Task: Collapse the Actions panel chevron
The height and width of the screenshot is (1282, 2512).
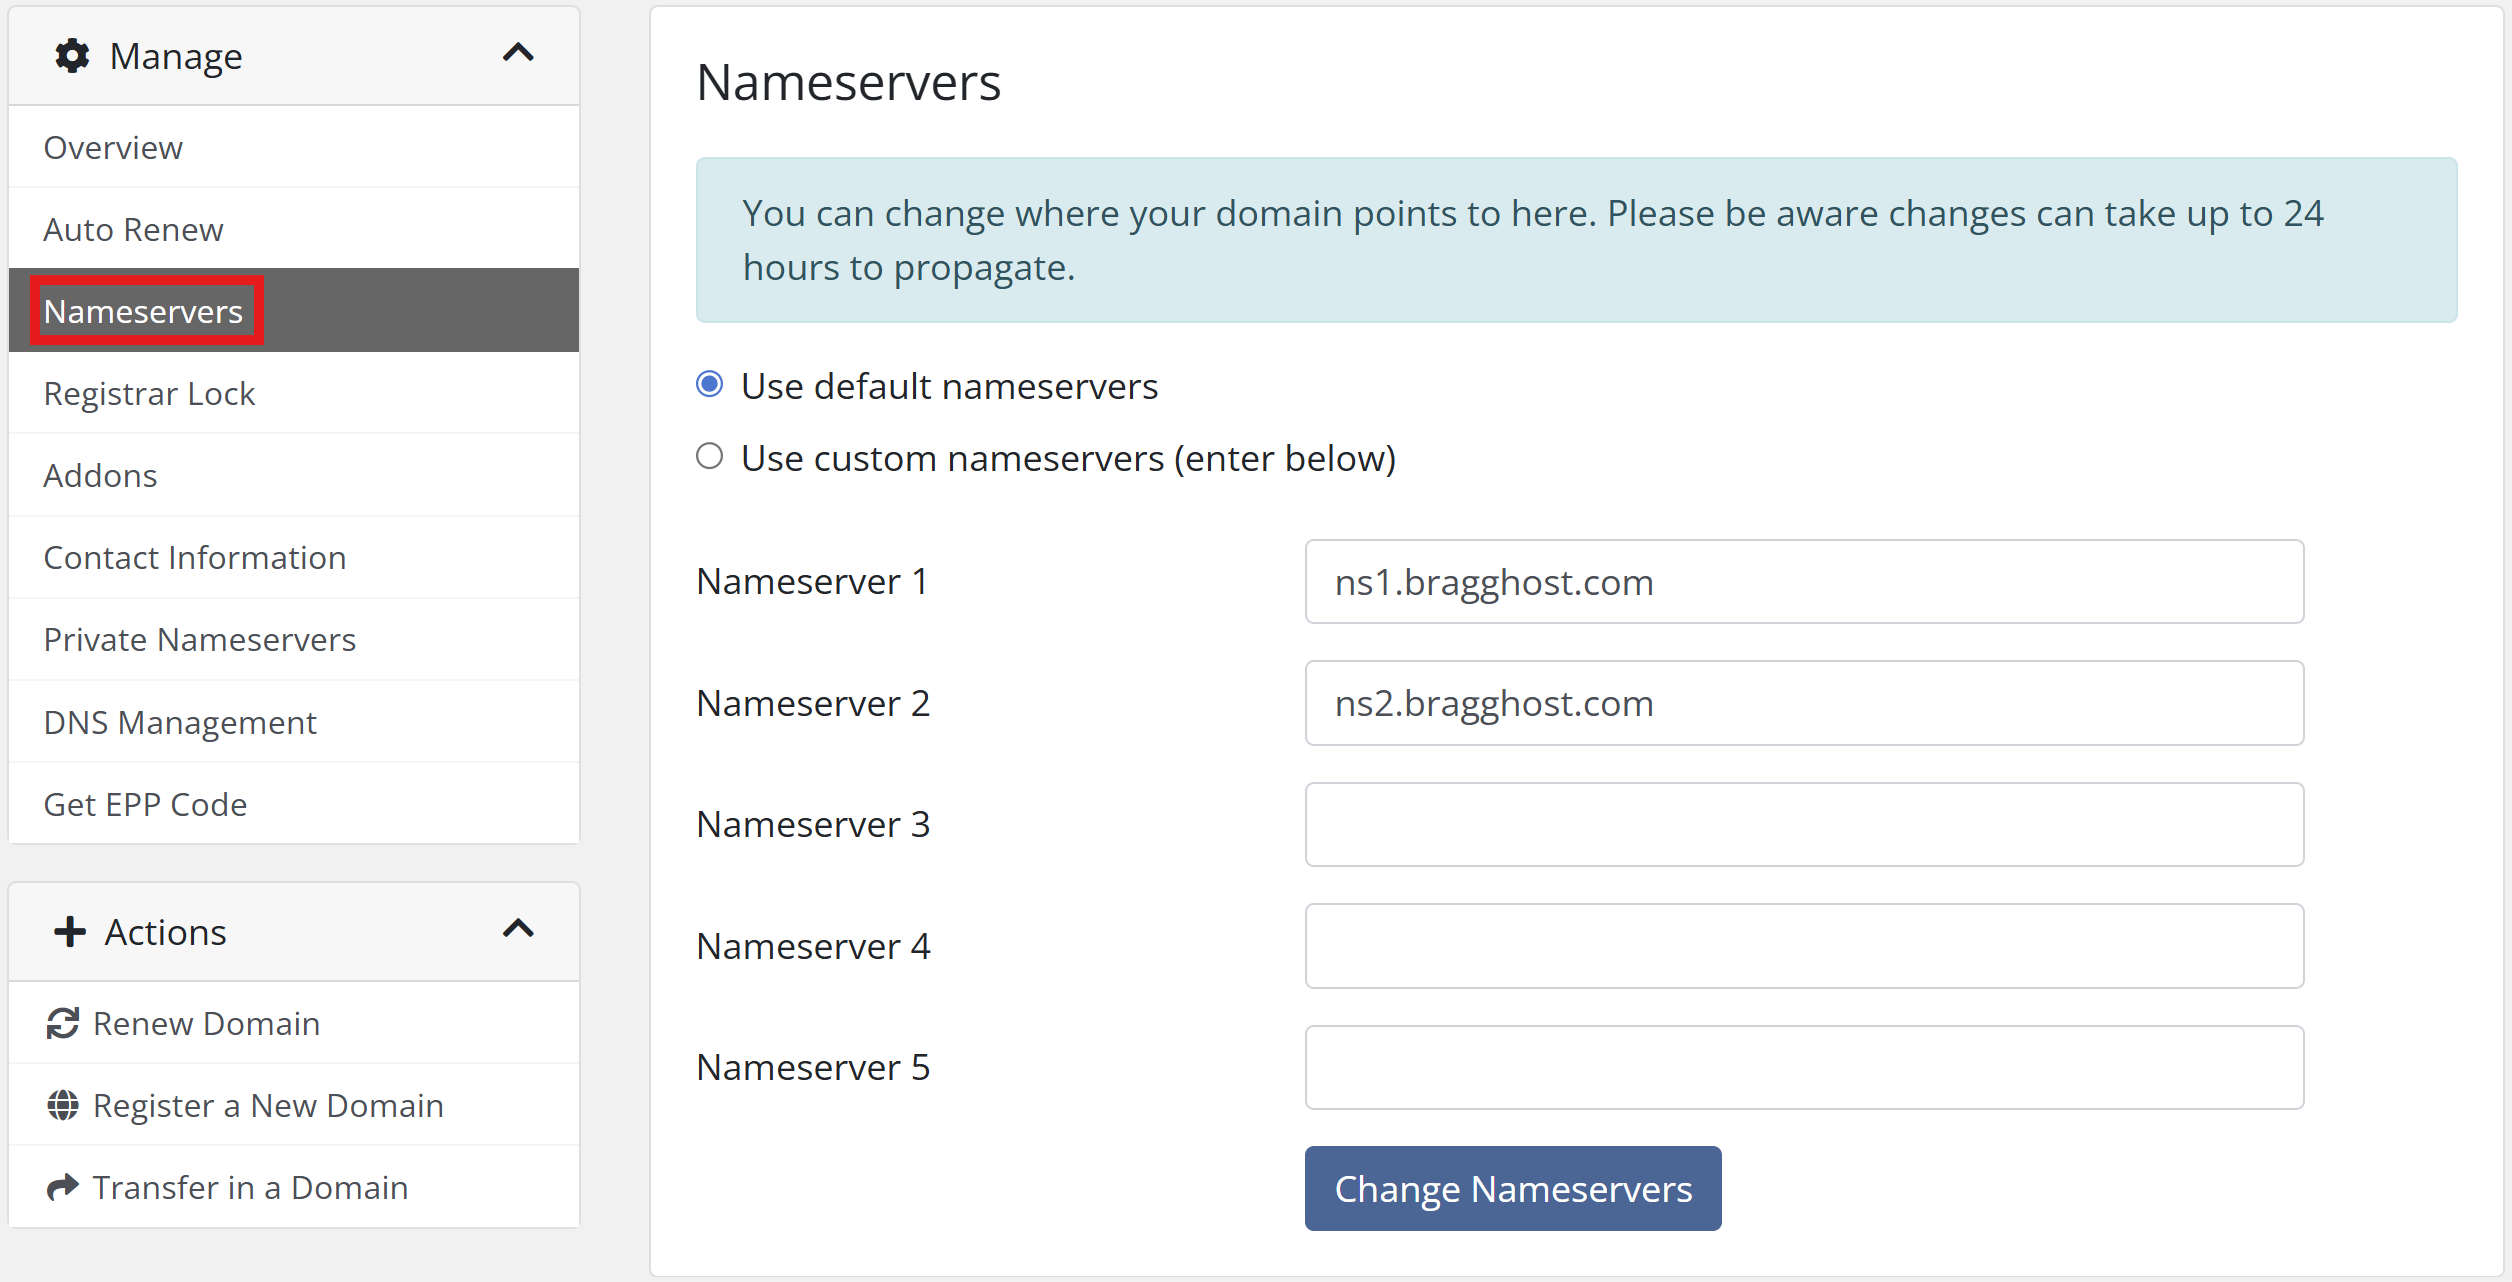Action: (x=518, y=929)
